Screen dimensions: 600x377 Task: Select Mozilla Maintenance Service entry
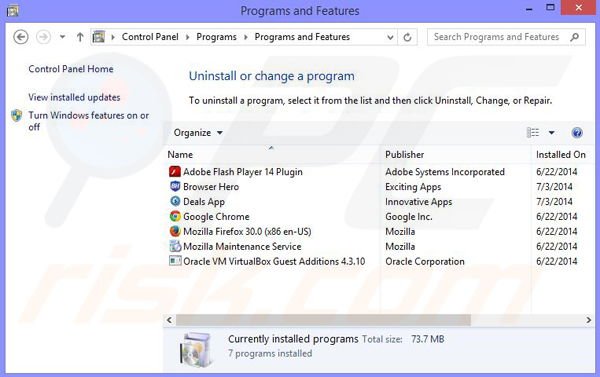tap(242, 246)
